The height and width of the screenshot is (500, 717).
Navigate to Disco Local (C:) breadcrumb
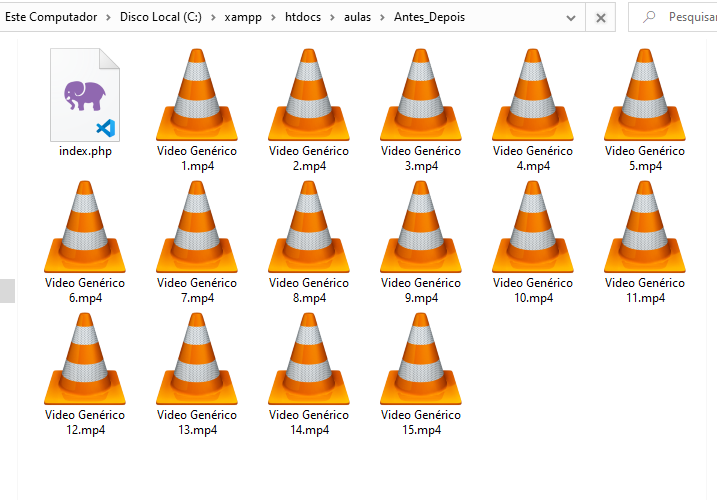(x=161, y=17)
